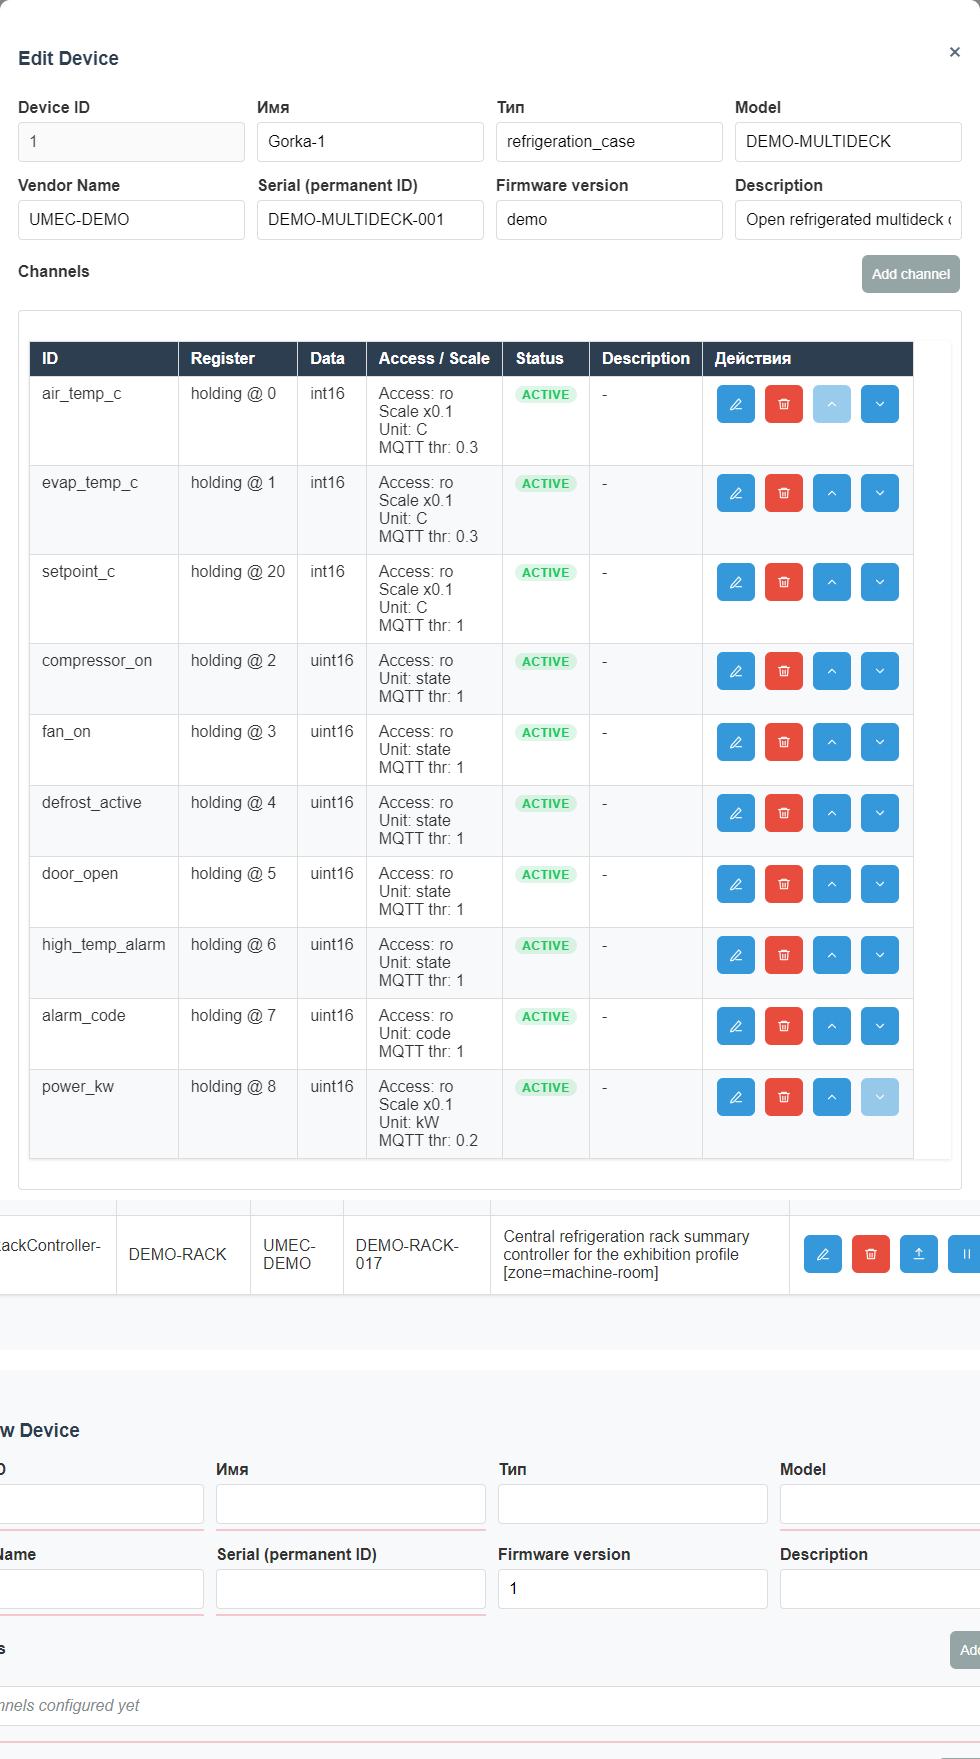Move door_open channel up
Screen dimensions: 980x1759
[831, 884]
